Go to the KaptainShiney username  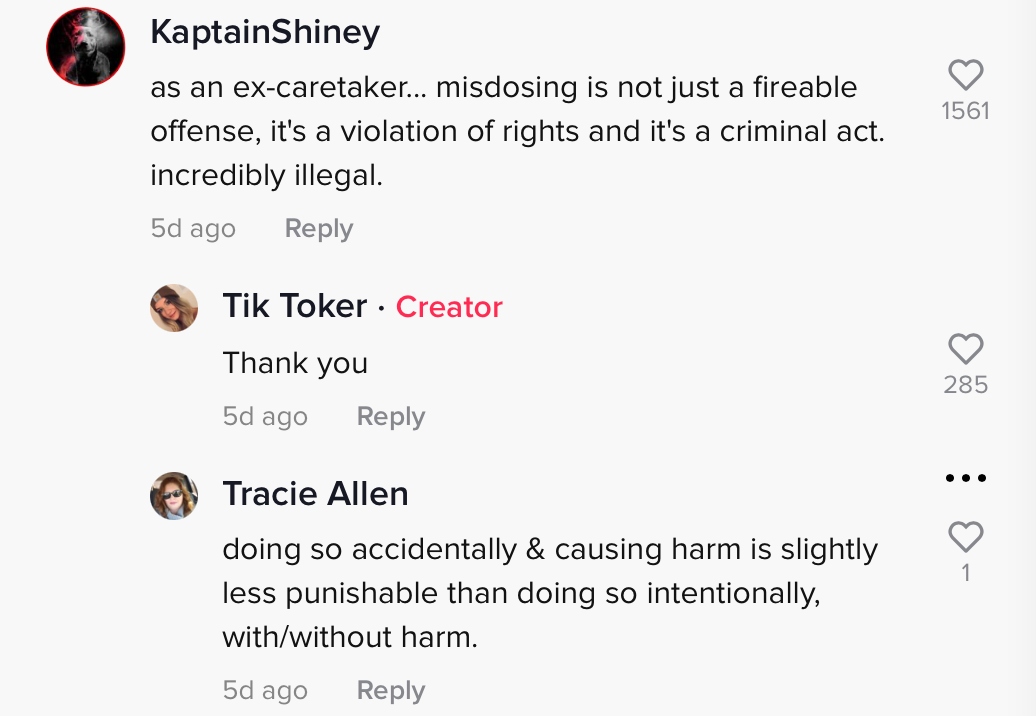[x=265, y=33]
